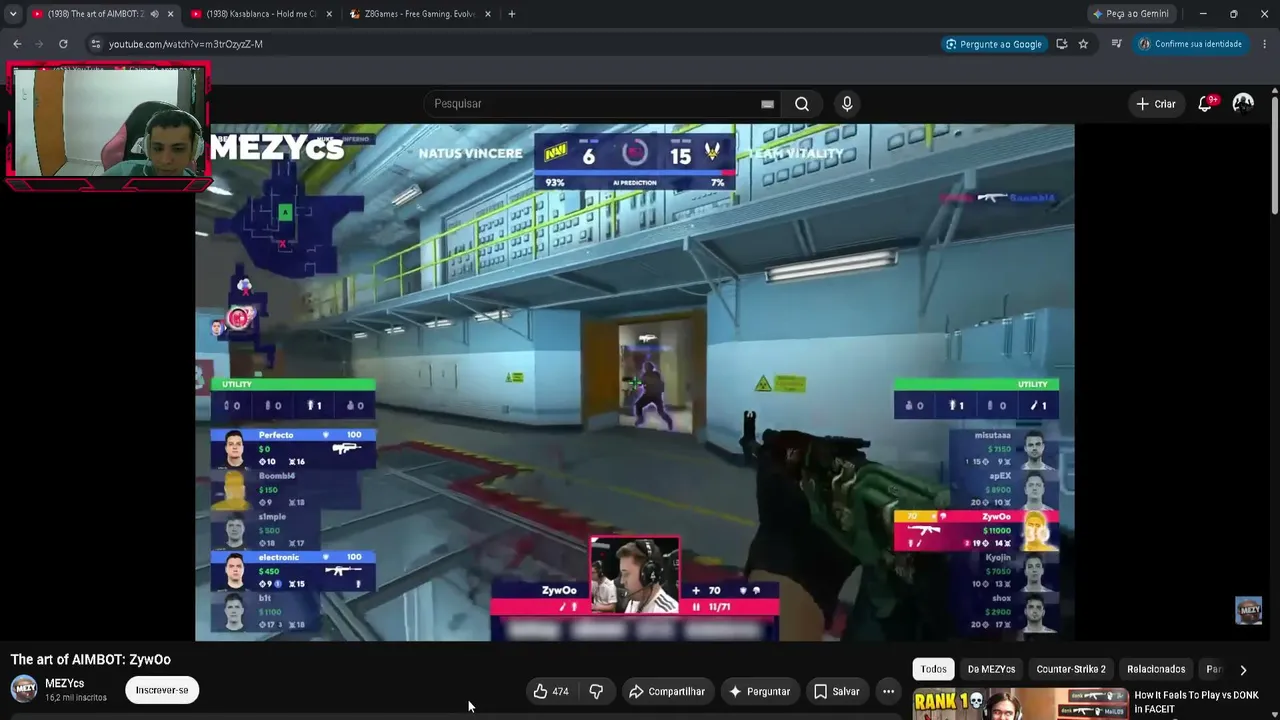The image size is (1280, 720).
Task: Open the MEZYcs channel avatar
Action: pos(24,690)
